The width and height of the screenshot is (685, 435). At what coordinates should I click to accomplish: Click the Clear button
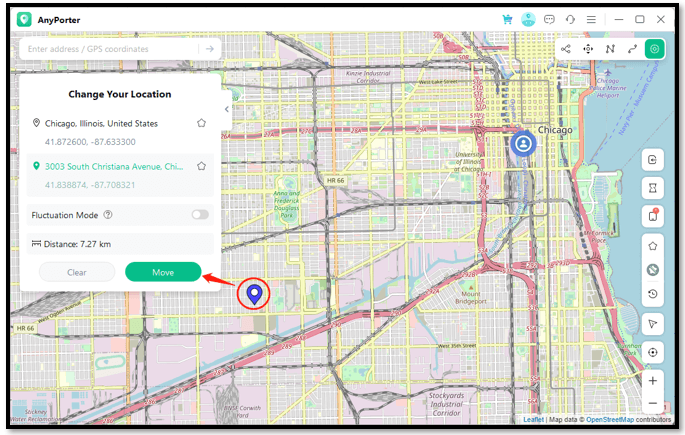pos(77,272)
